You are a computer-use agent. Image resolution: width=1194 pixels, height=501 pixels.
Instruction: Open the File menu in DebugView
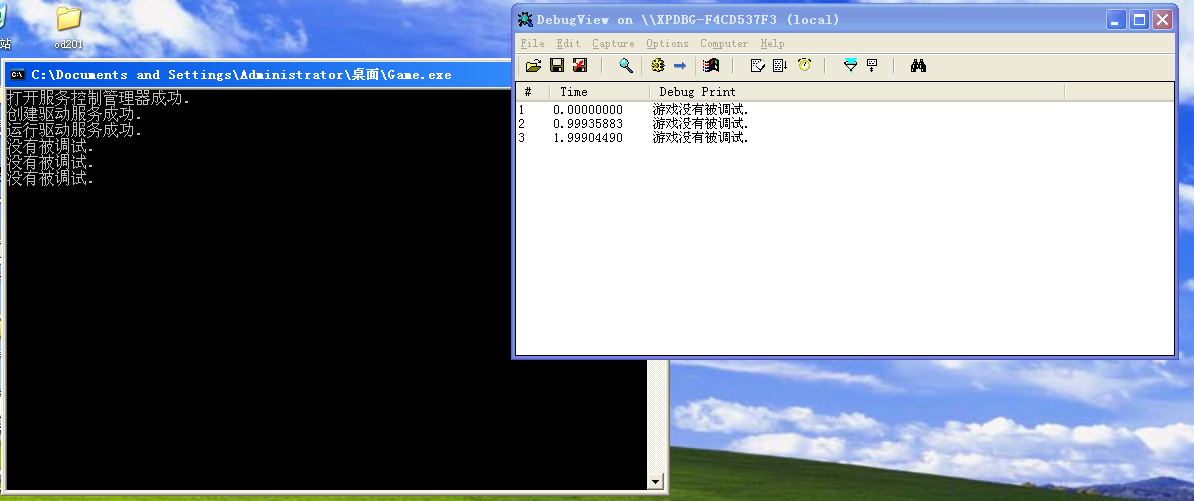pos(532,43)
